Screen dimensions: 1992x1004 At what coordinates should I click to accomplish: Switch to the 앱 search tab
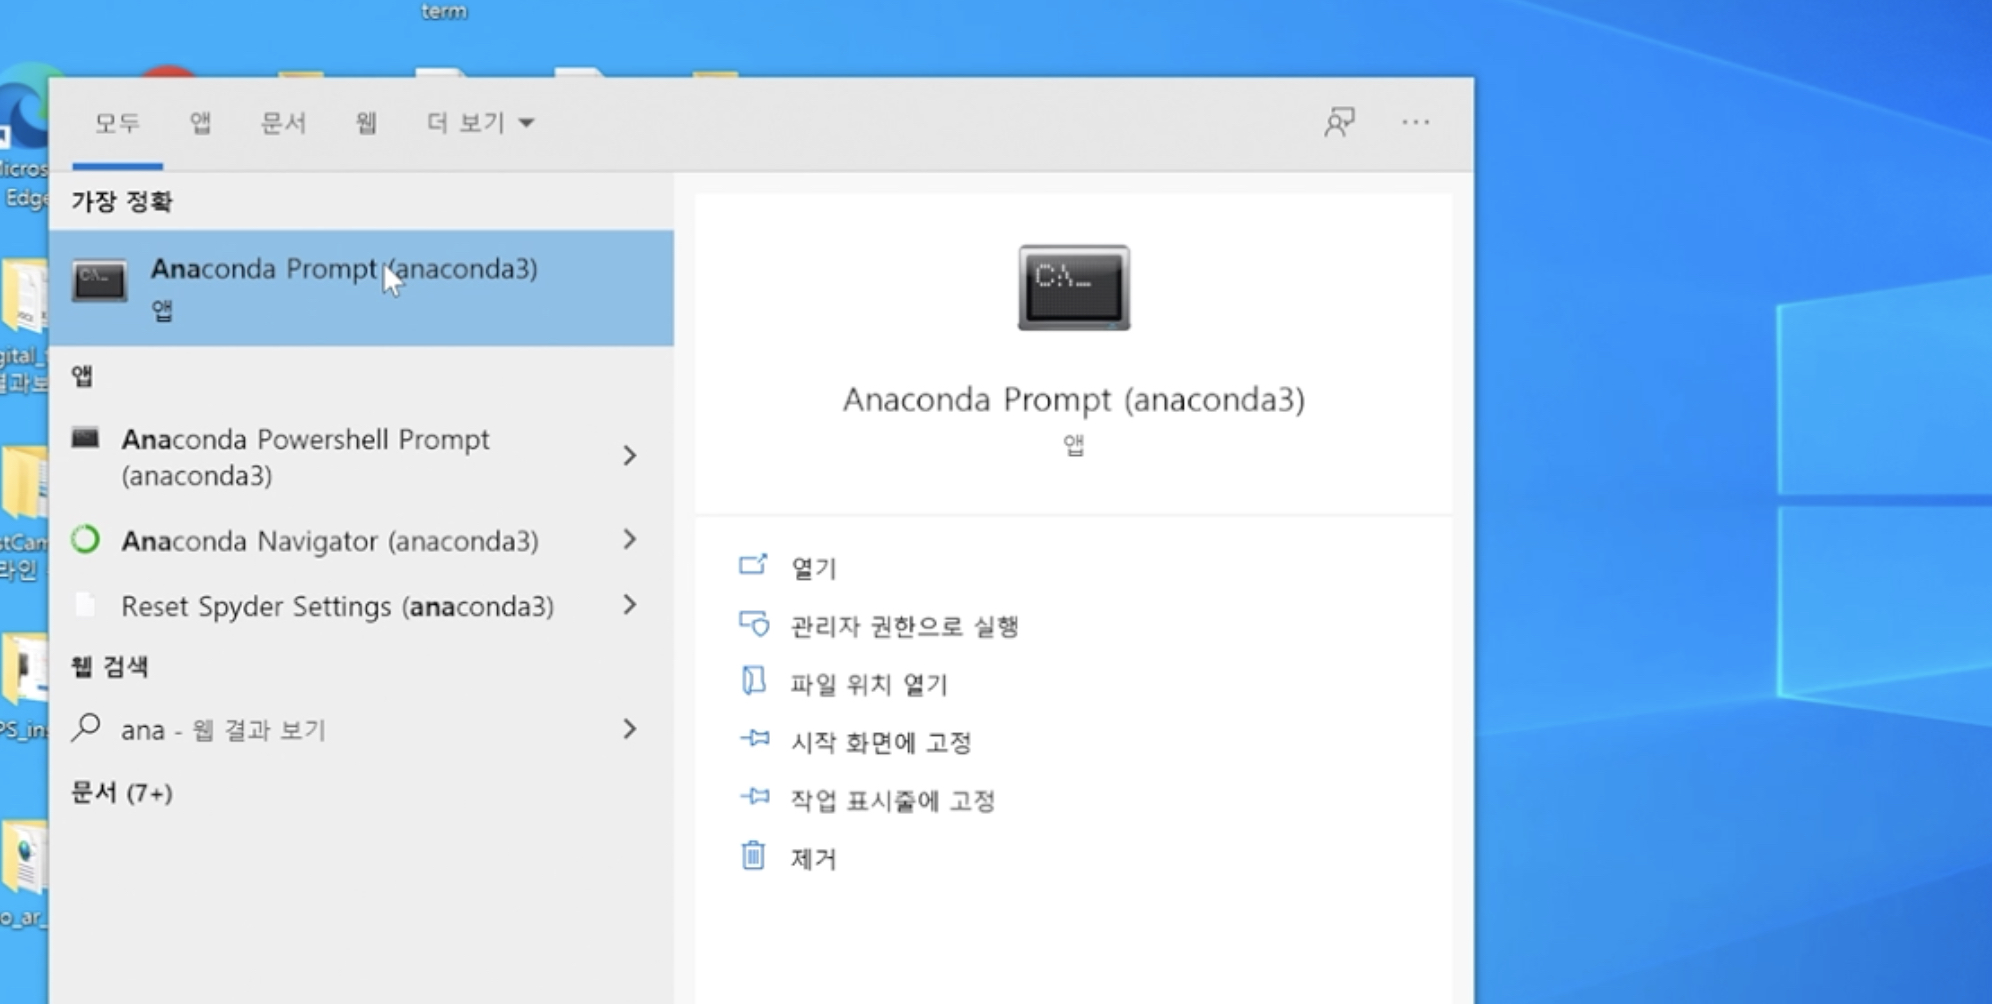tap(200, 123)
